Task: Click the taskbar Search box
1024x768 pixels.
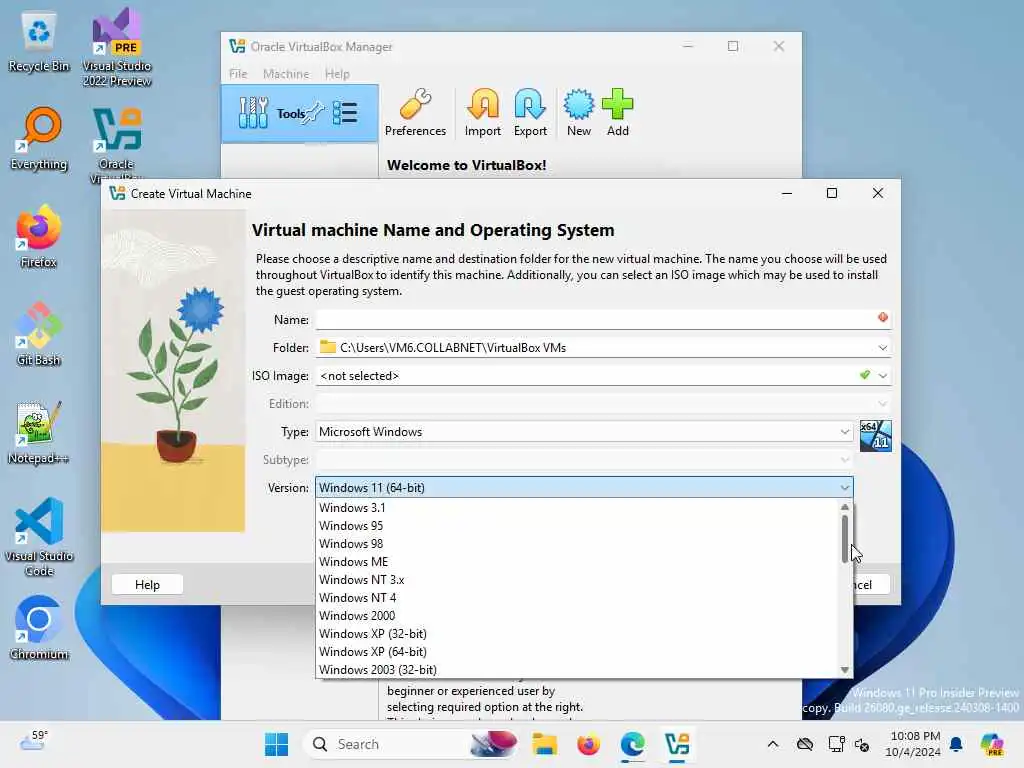Action: [x=411, y=744]
